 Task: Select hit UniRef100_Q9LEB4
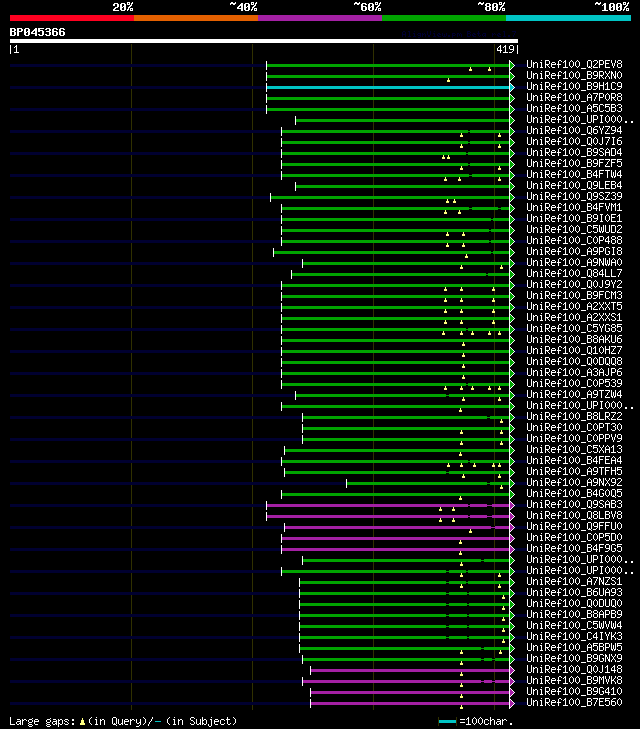pos(574,186)
